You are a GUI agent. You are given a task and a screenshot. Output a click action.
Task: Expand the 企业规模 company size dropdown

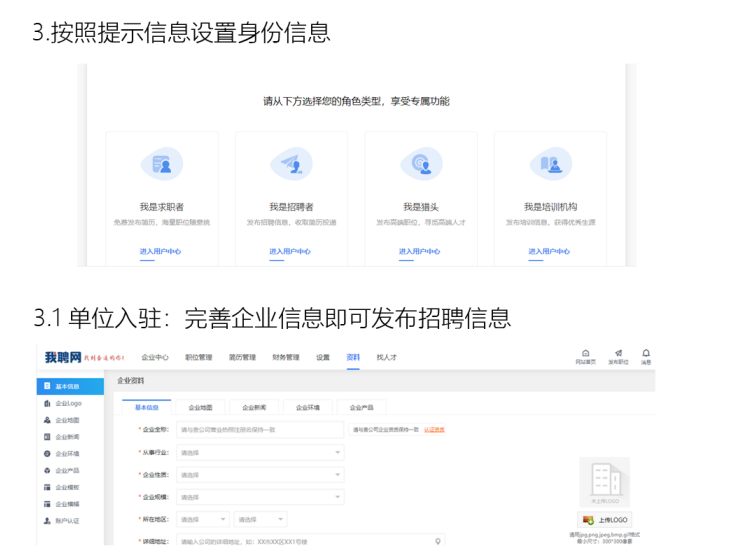click(260, 497)
